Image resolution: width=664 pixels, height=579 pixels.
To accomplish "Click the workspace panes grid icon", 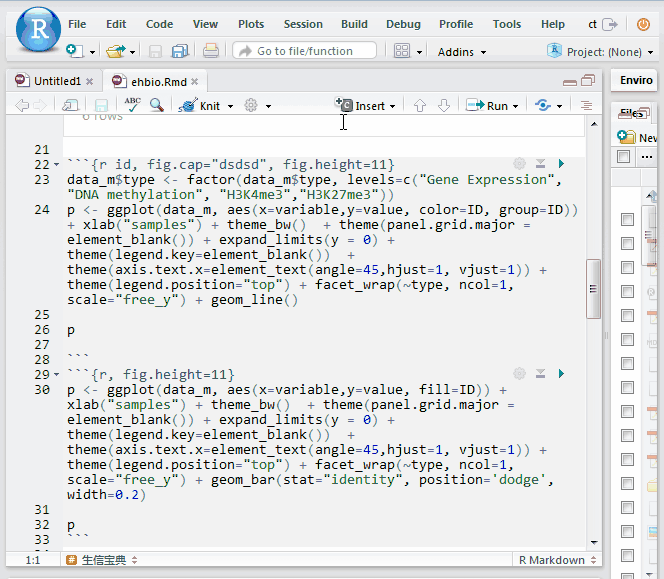I will coord(401,51).
